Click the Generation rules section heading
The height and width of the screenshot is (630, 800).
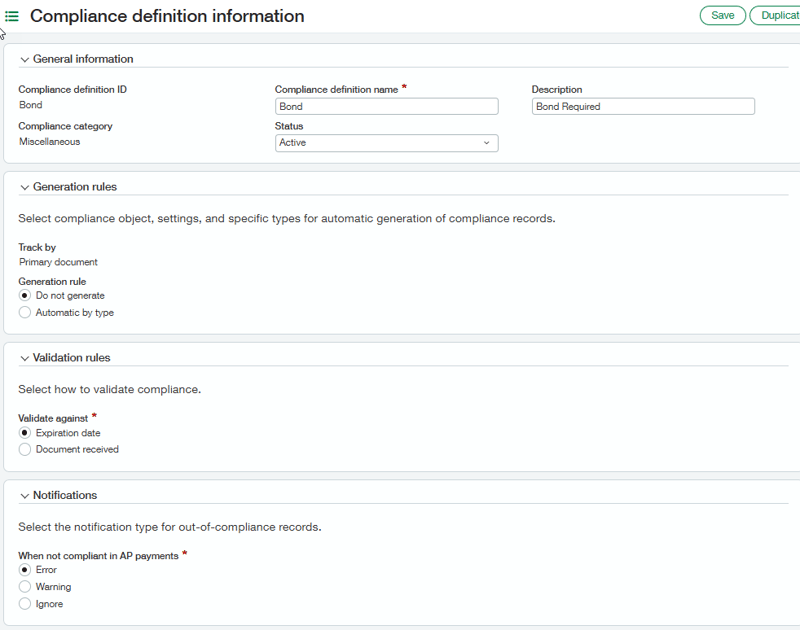click(75, 187)
